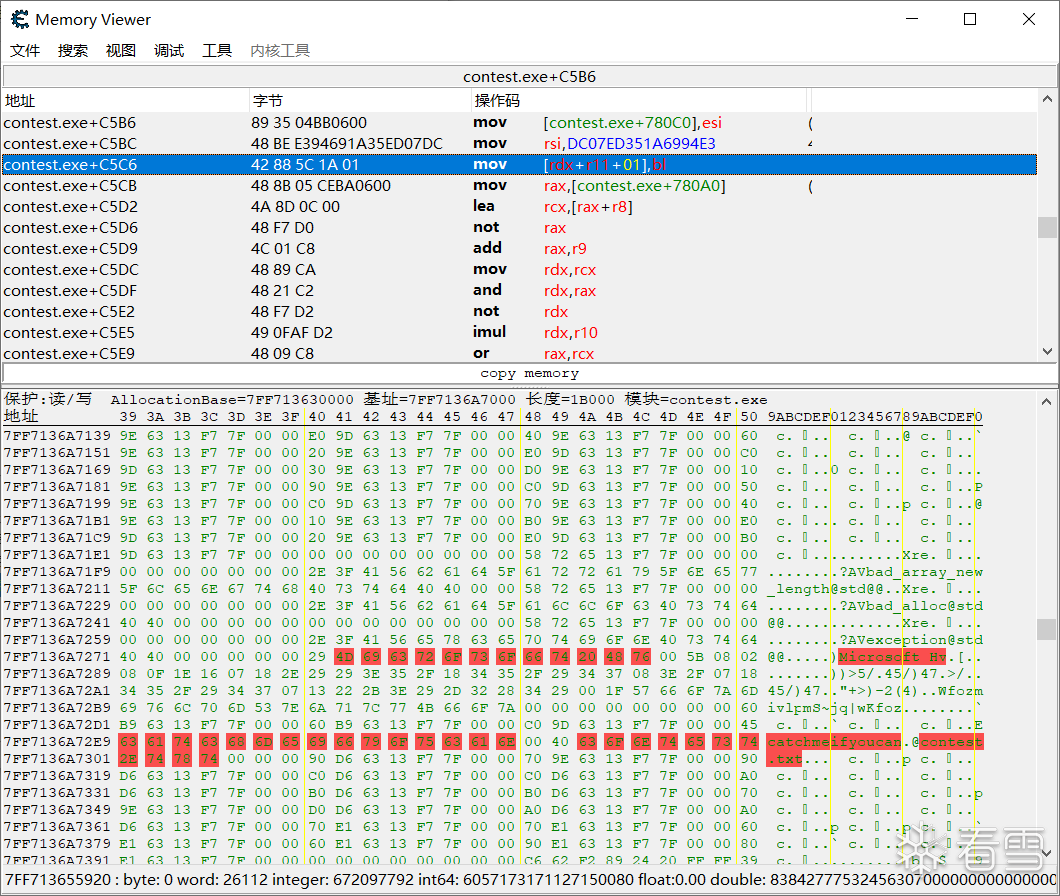1060x896 pixels.
Task: Close the Memory Viewer window
Action: click(1028, 19)
